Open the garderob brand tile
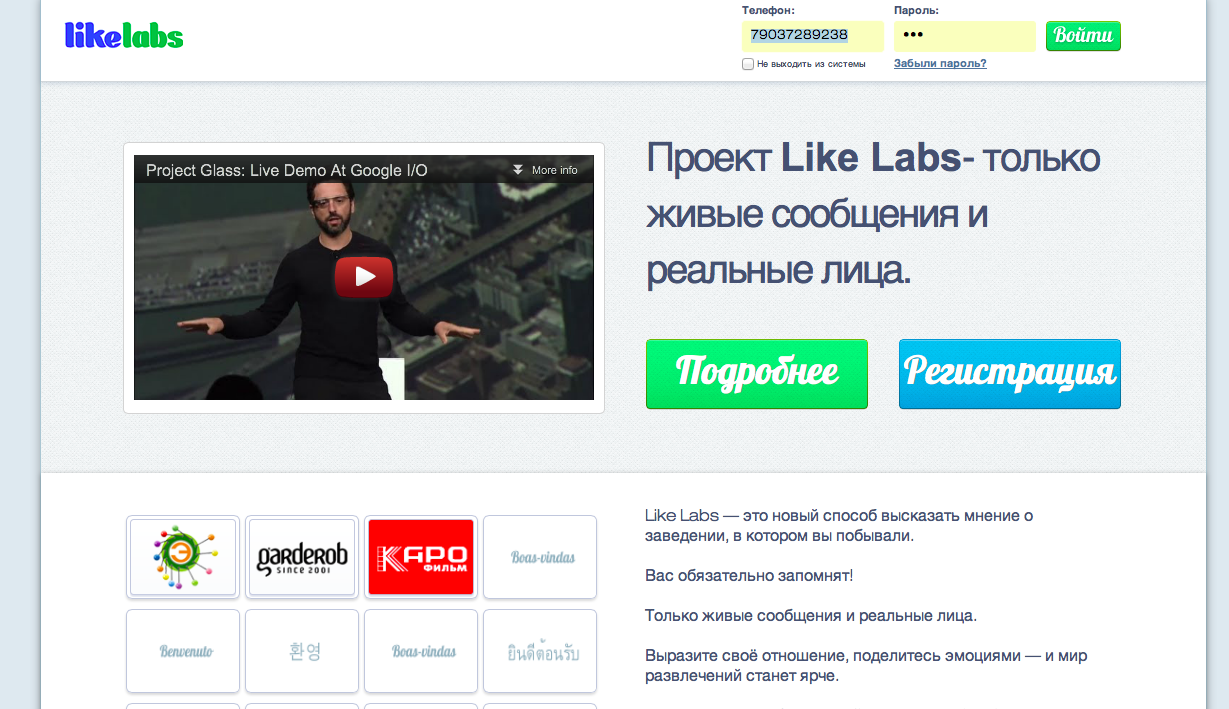Image resolution: width=1229 pixels, height=709 pixels. coord(302,557)
